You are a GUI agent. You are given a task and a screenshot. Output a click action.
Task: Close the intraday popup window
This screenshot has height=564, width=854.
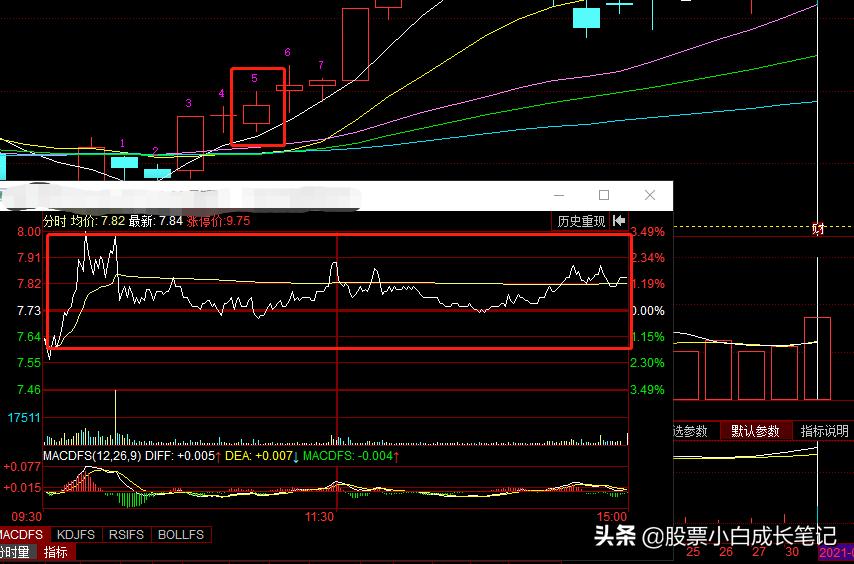[x=650, y=195]
